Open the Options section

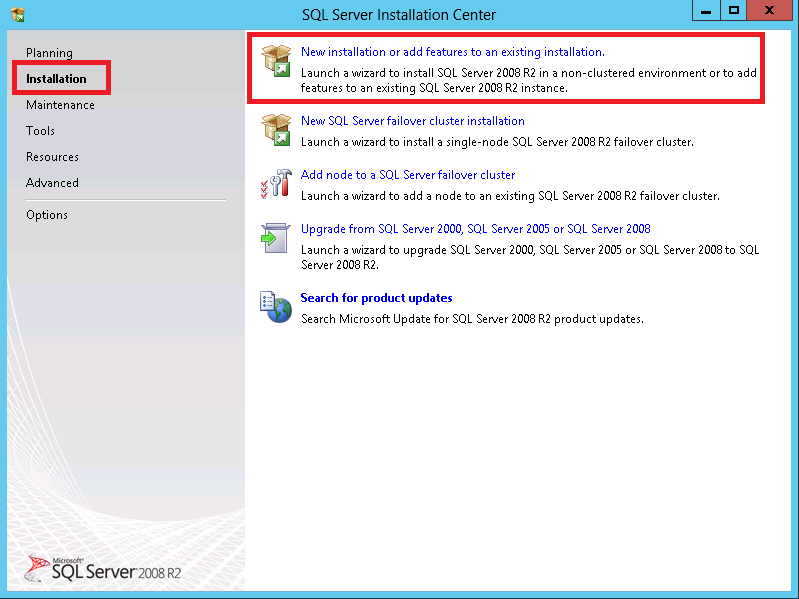[47, 215]
